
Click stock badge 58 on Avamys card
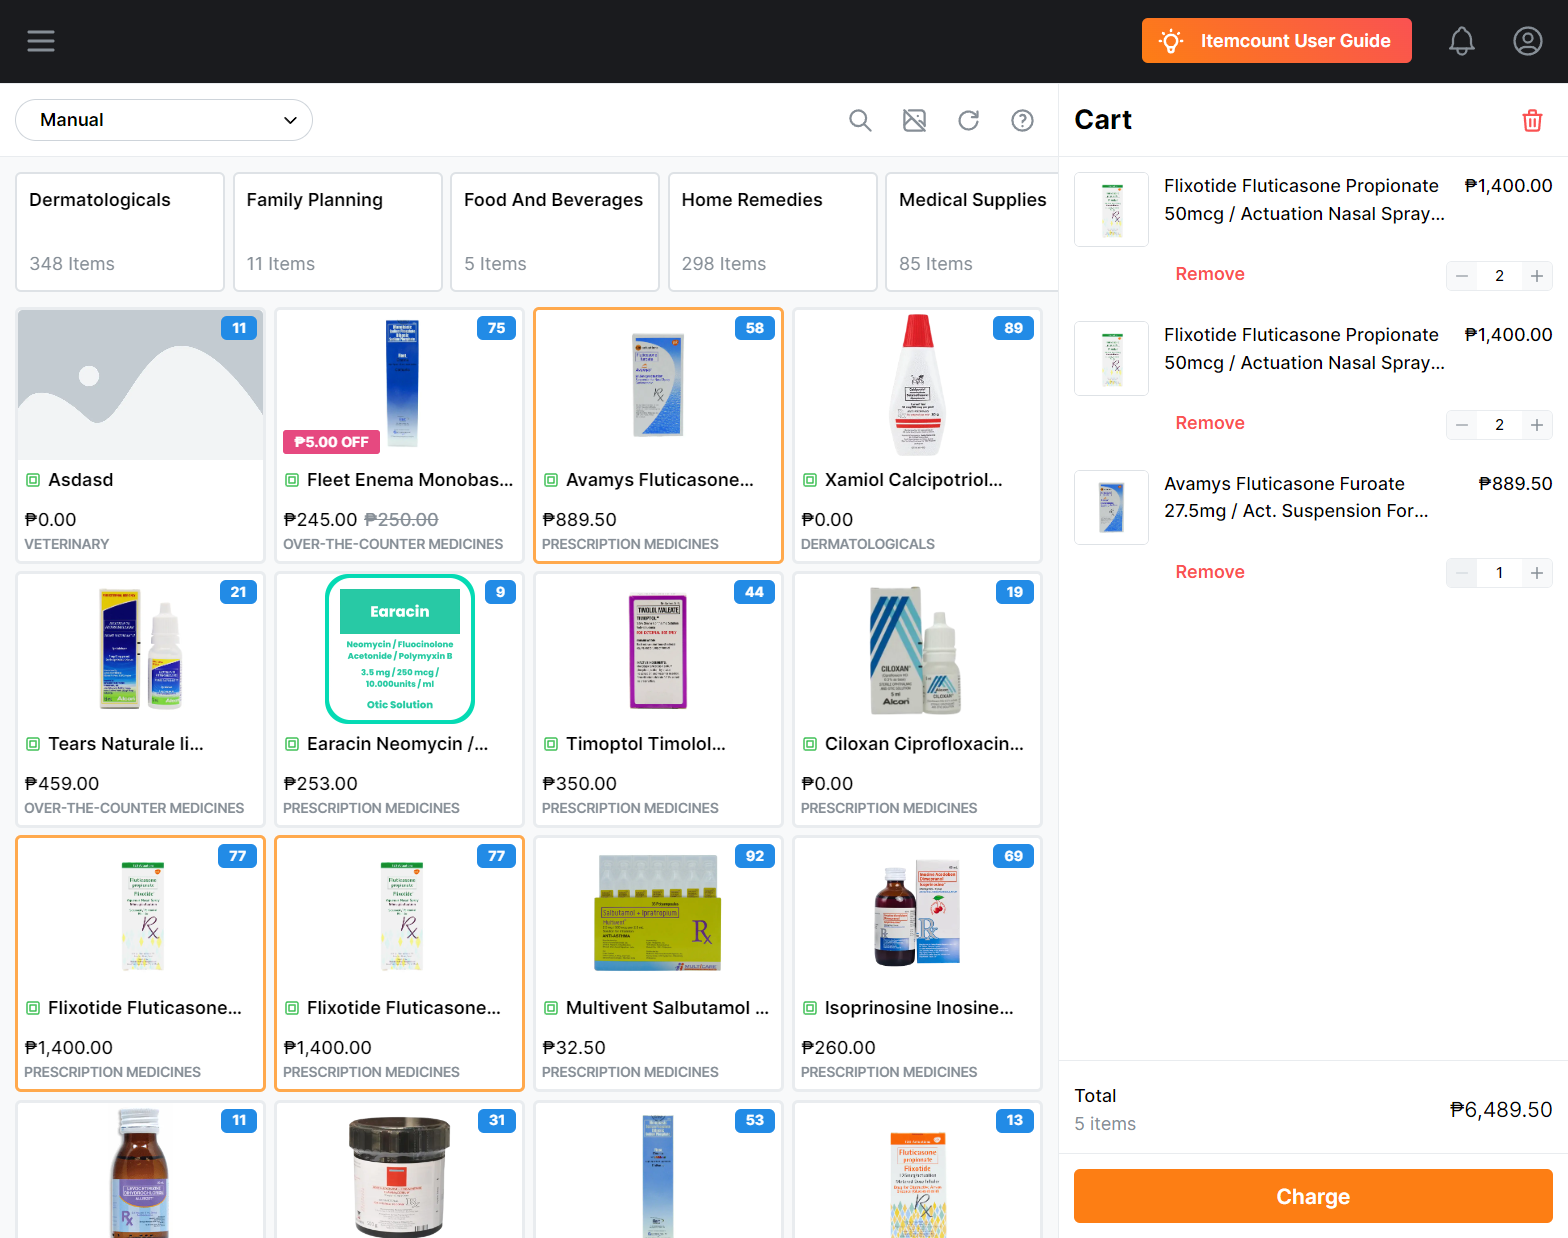[755, 328]
